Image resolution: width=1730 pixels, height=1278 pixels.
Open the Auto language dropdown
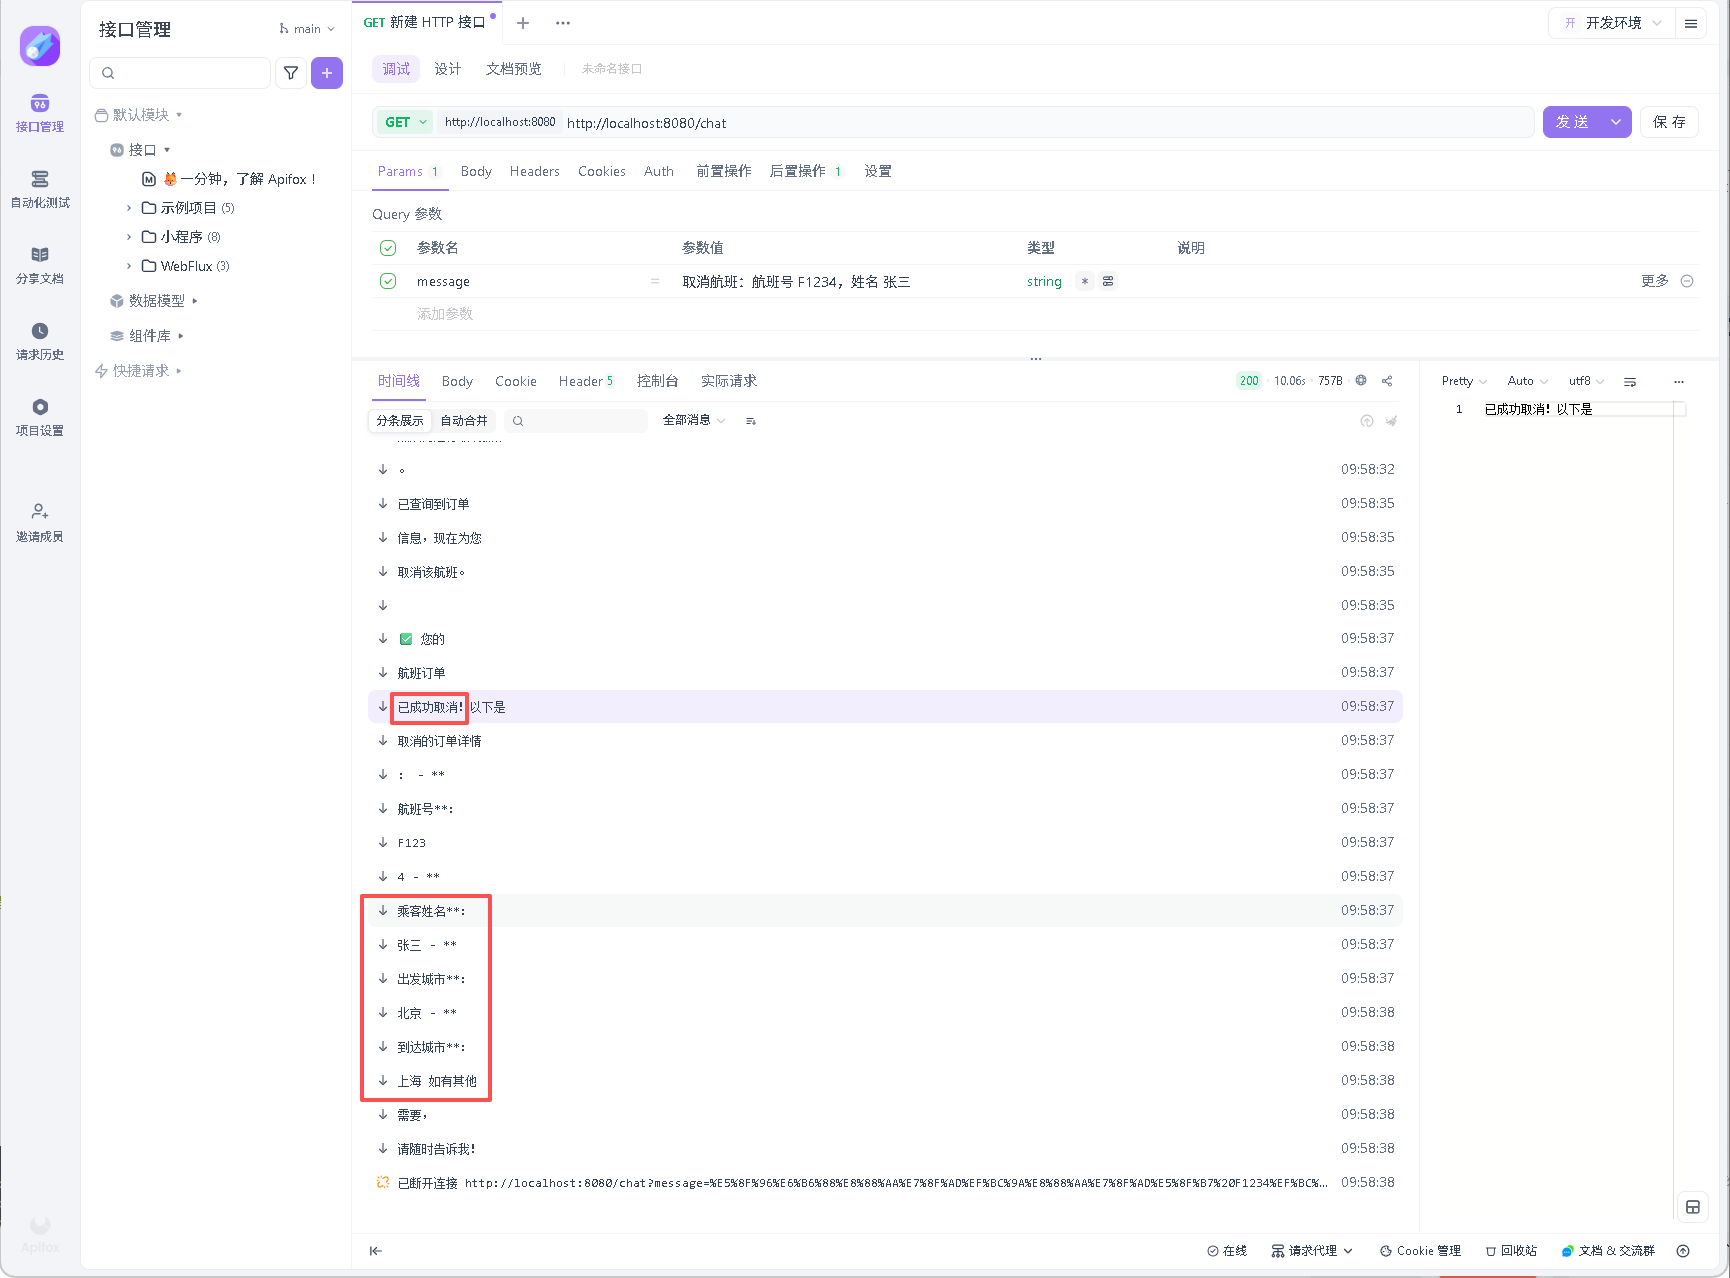tap(1527, 381)
